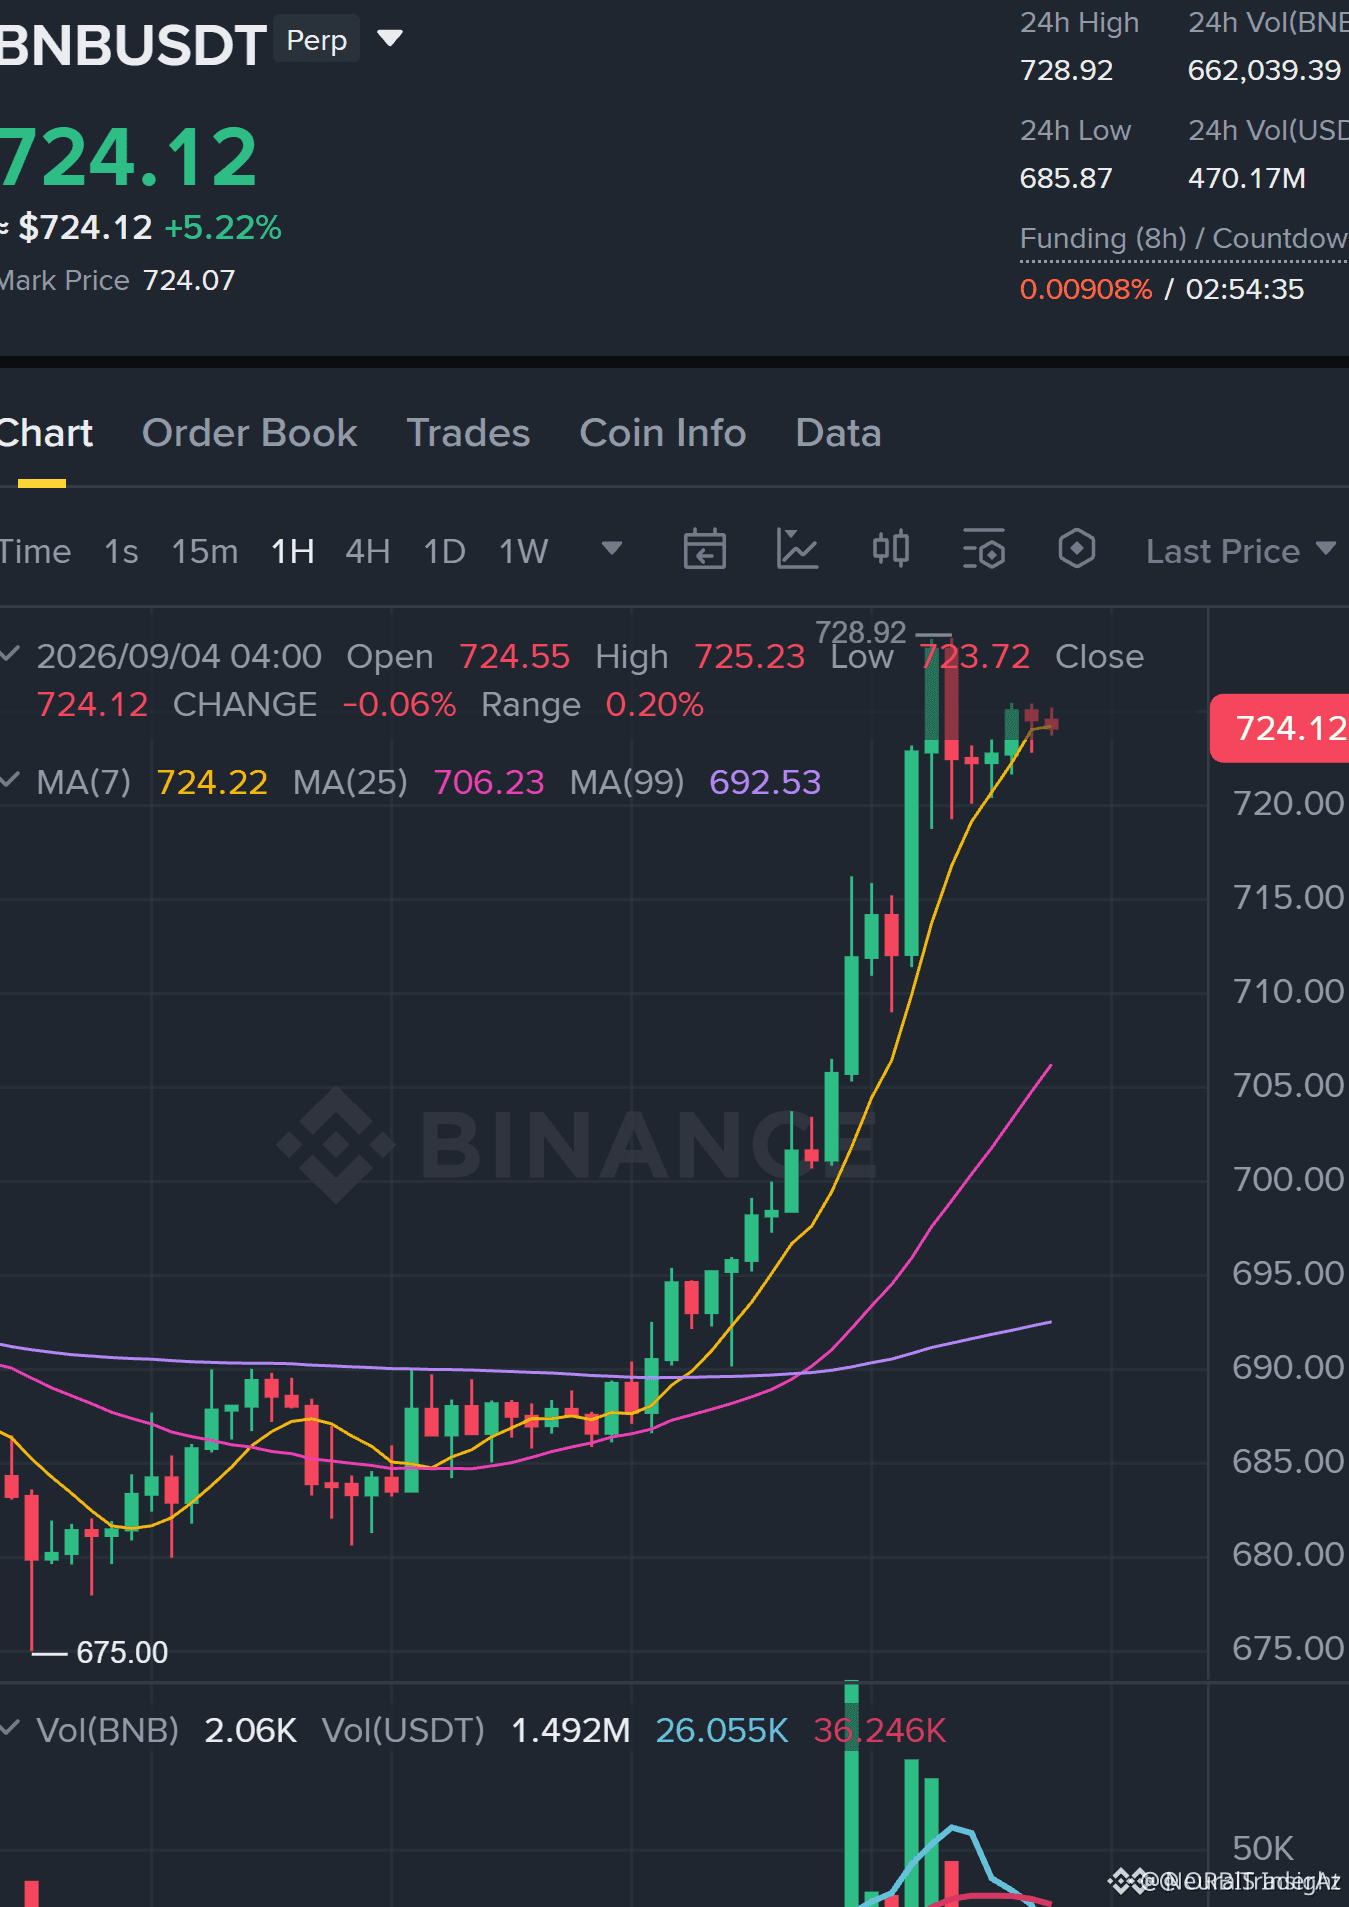Toggle the Vol(BNB) indicator checkmark
1349x1907 pixels.
pos(10,1729)
